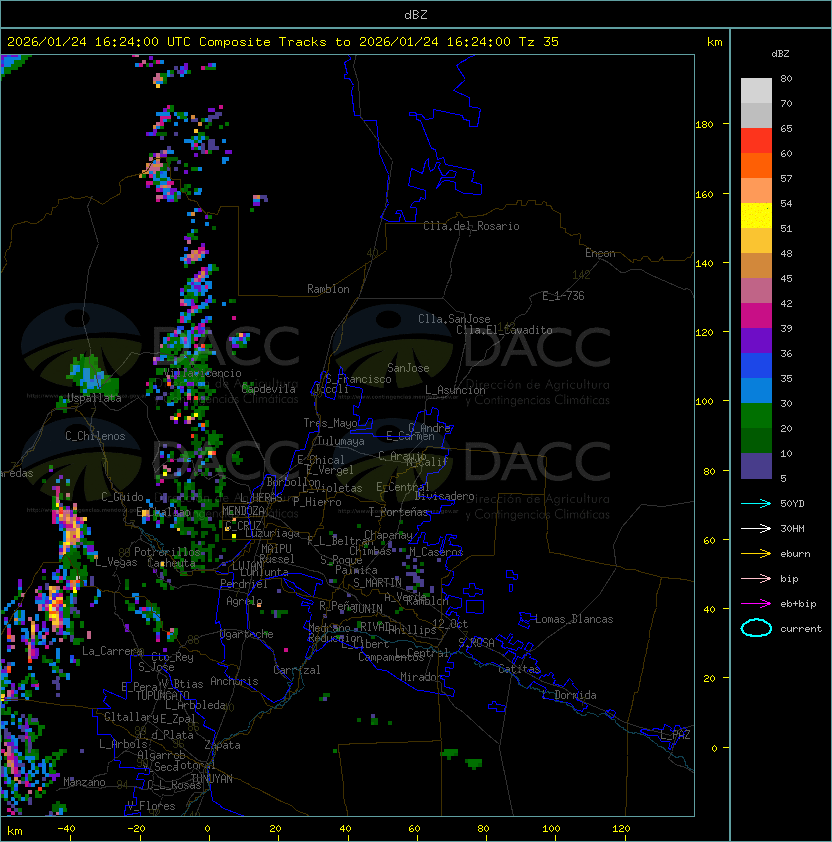Select the green 20-30 dBZ legend swatch
The width and height of the screenshot is (832, 842).
click(x=756, y=416)
